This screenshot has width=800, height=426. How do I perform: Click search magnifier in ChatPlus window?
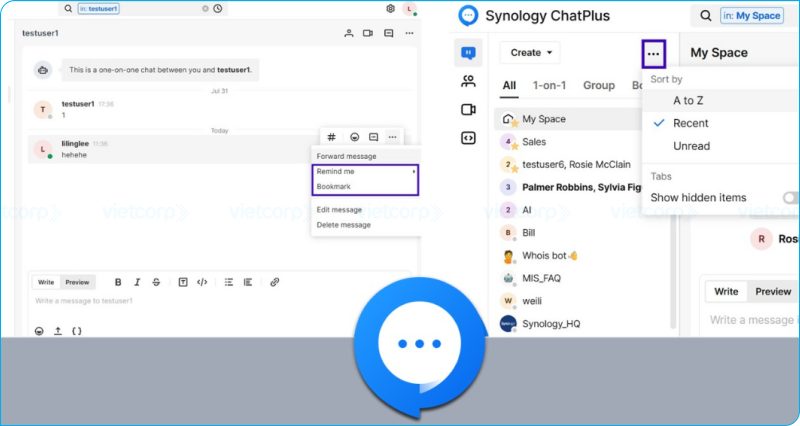point(706,16)
